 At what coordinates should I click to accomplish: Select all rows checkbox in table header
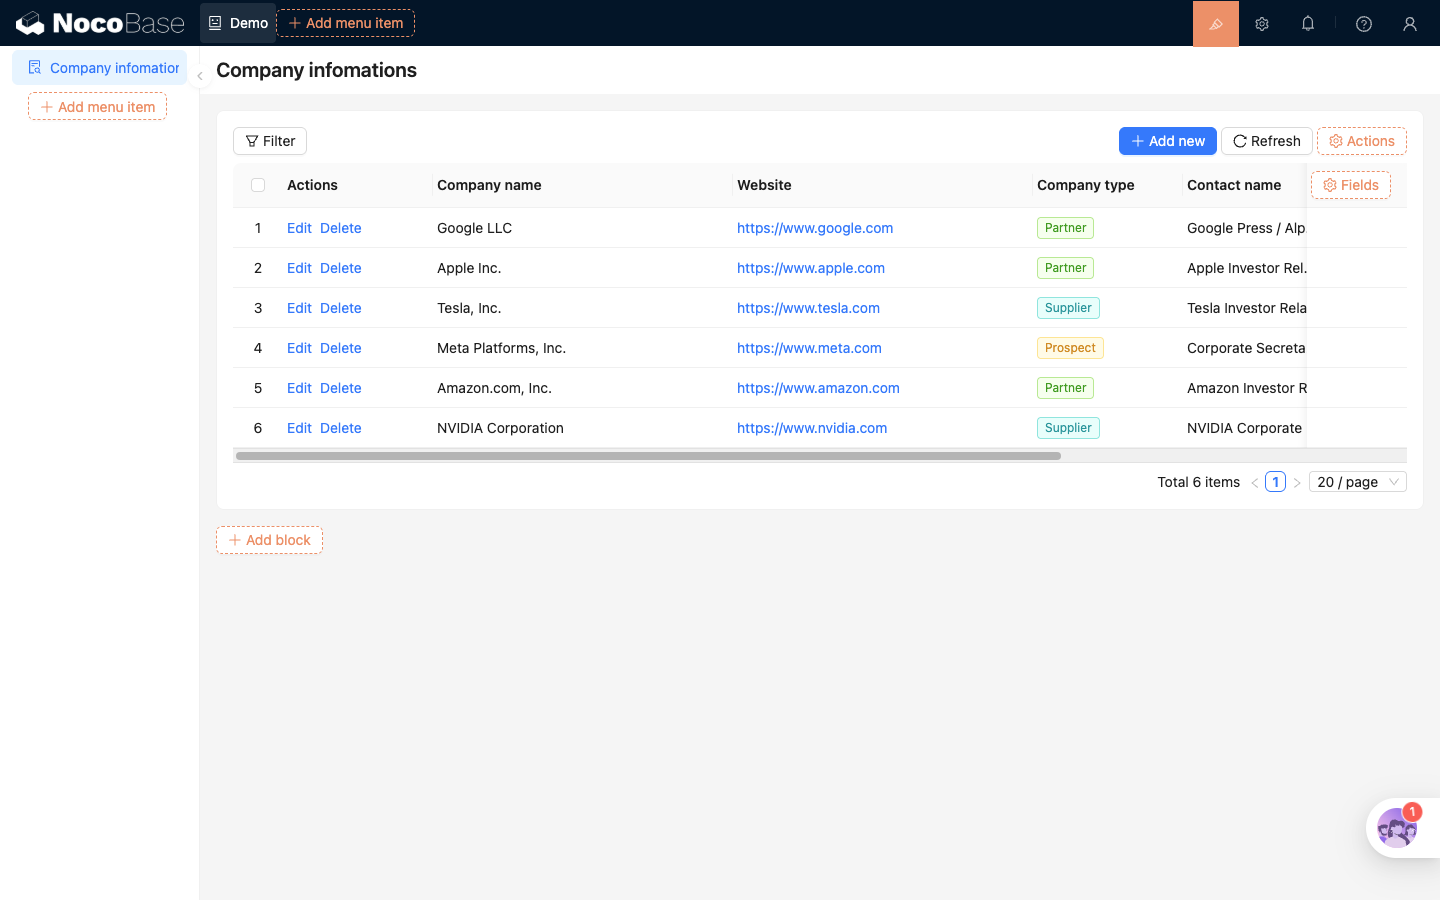(x=258, y=185)
